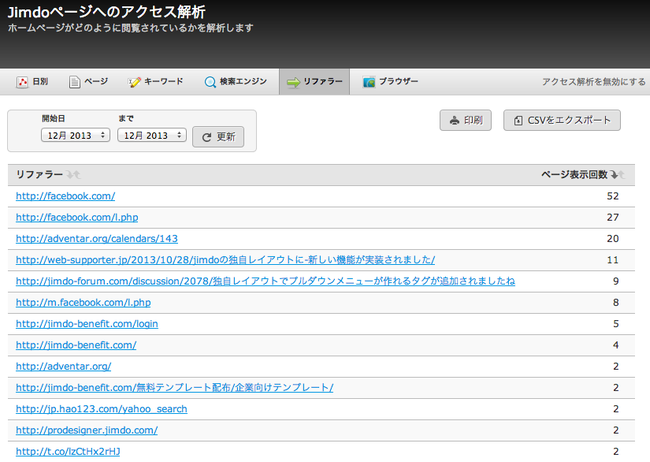650x462 pixels.
Task: Click the リファラー green arrow icon
Action: pyautogui.click(x=293, y=83)
